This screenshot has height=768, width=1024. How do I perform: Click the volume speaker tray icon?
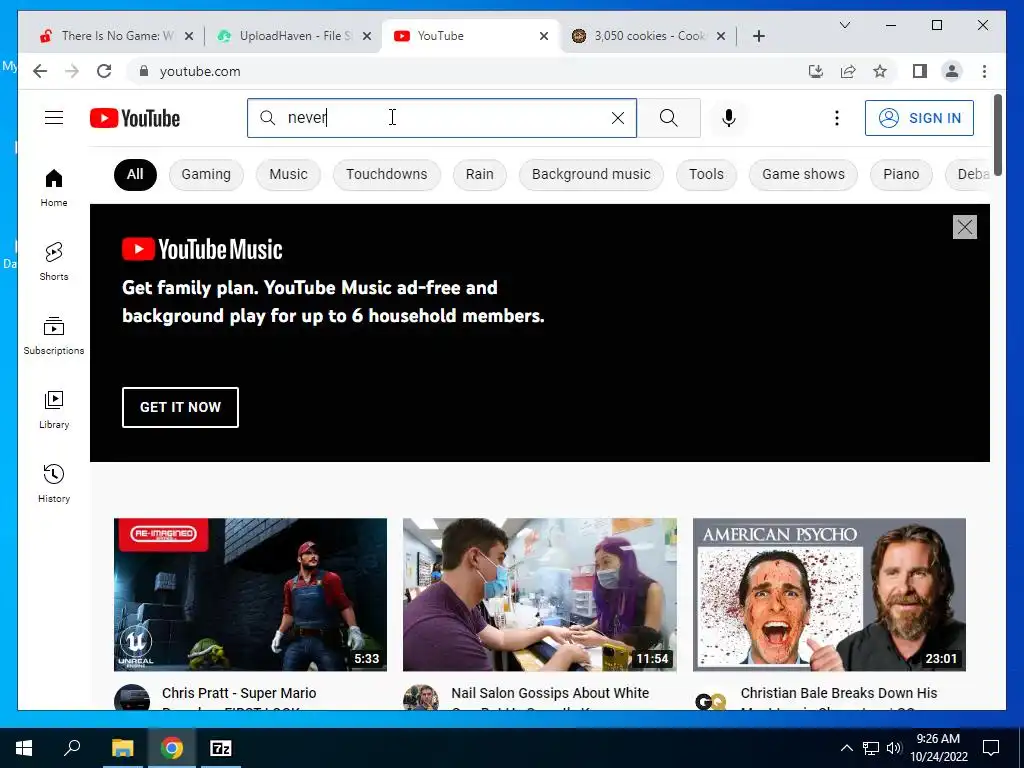tap(894, 748)
